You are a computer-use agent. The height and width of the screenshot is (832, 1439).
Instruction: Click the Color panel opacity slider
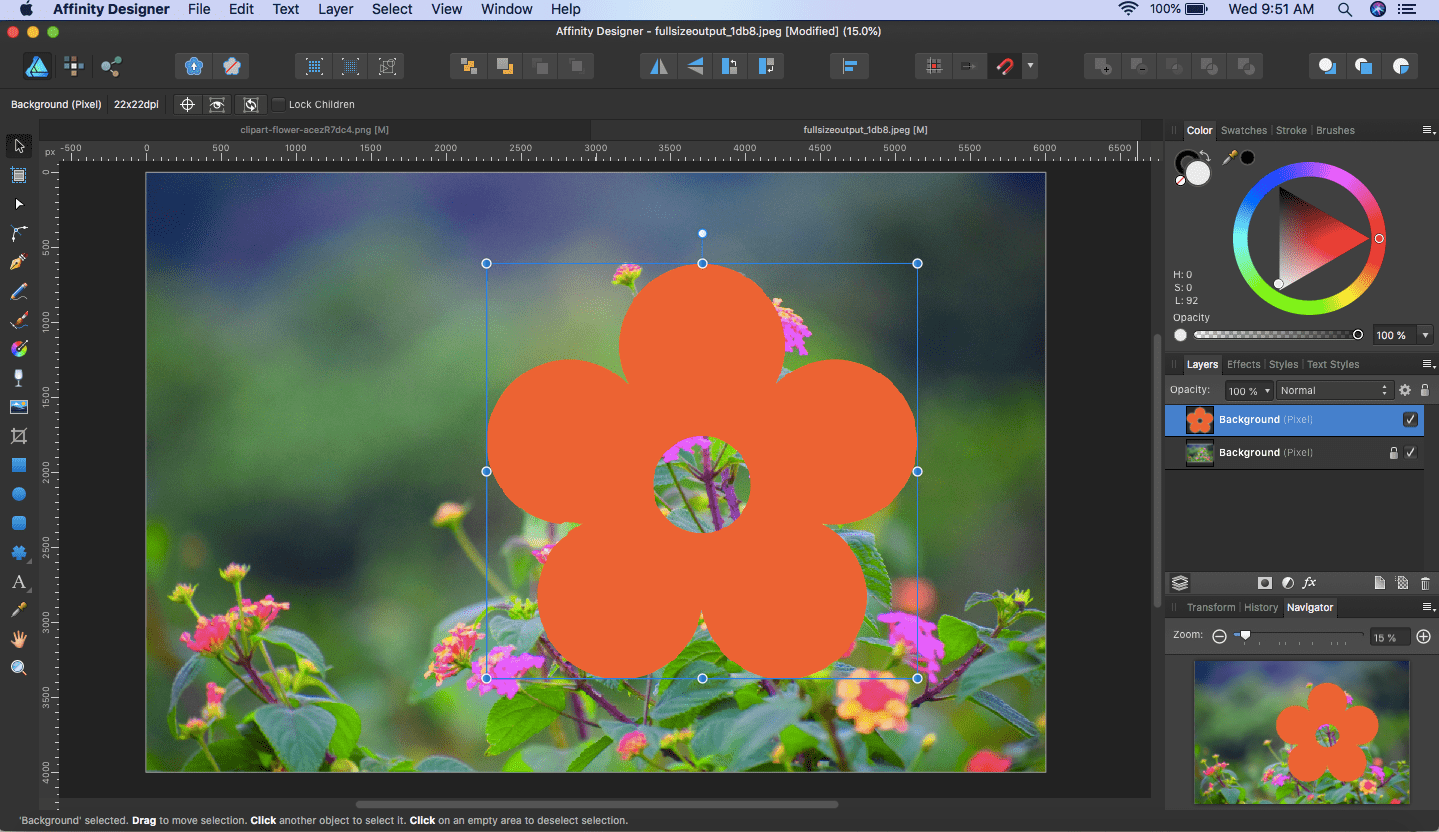click(1275, 335)
